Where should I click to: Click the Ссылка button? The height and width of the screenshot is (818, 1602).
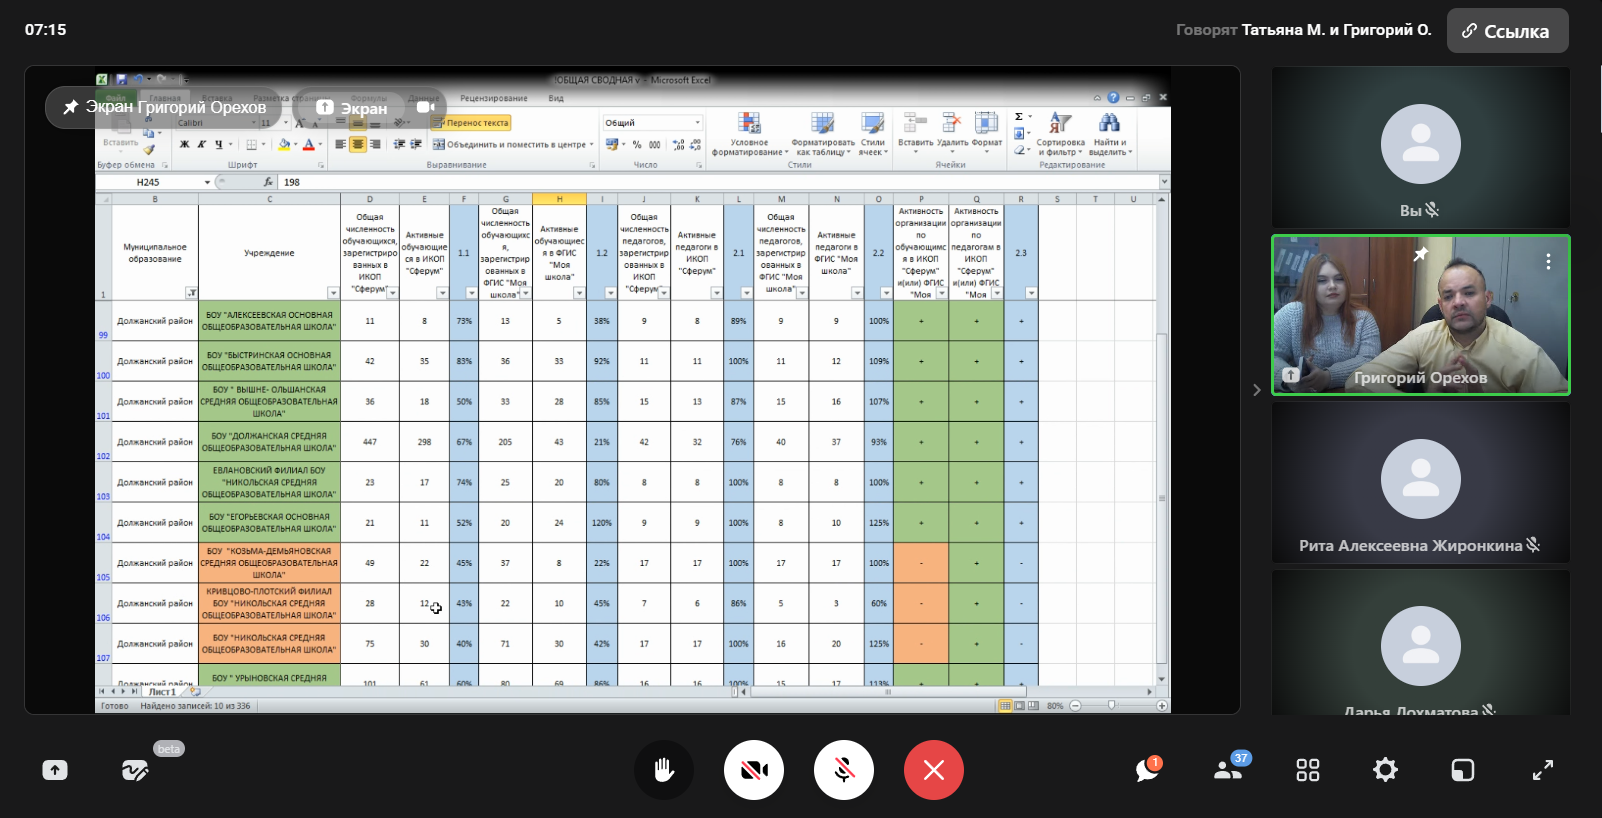point(1507,31)
